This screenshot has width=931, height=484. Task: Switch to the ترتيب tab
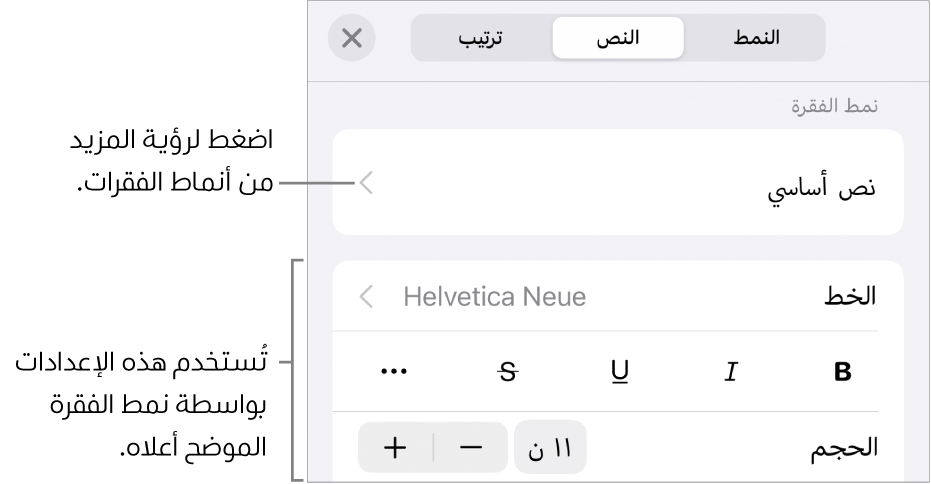click(481, 38)
